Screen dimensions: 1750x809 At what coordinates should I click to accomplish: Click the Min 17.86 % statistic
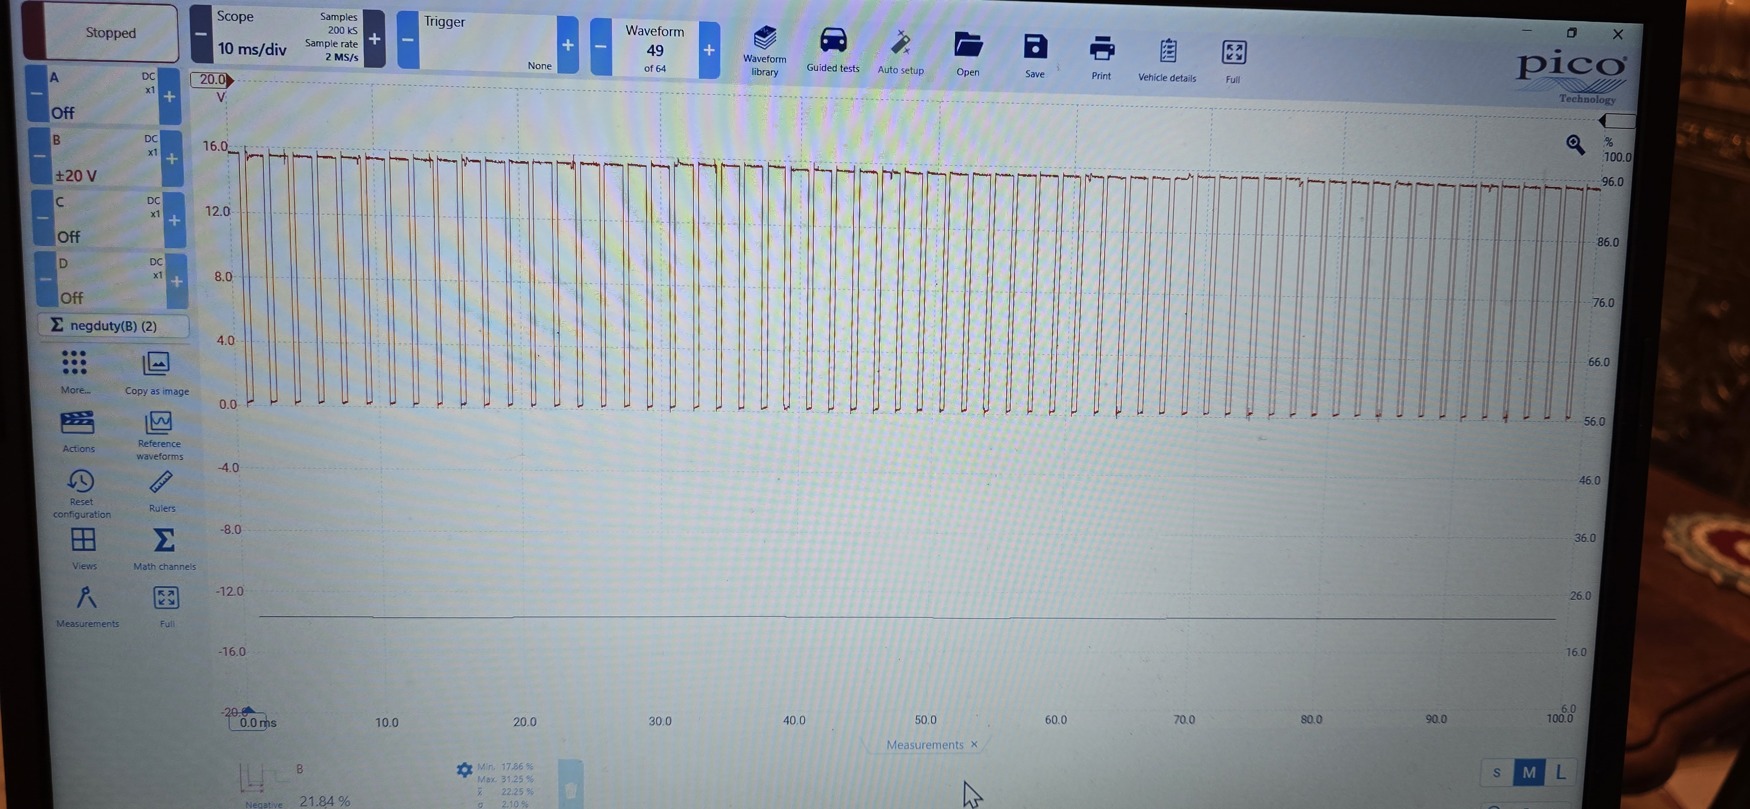[505, 767]
